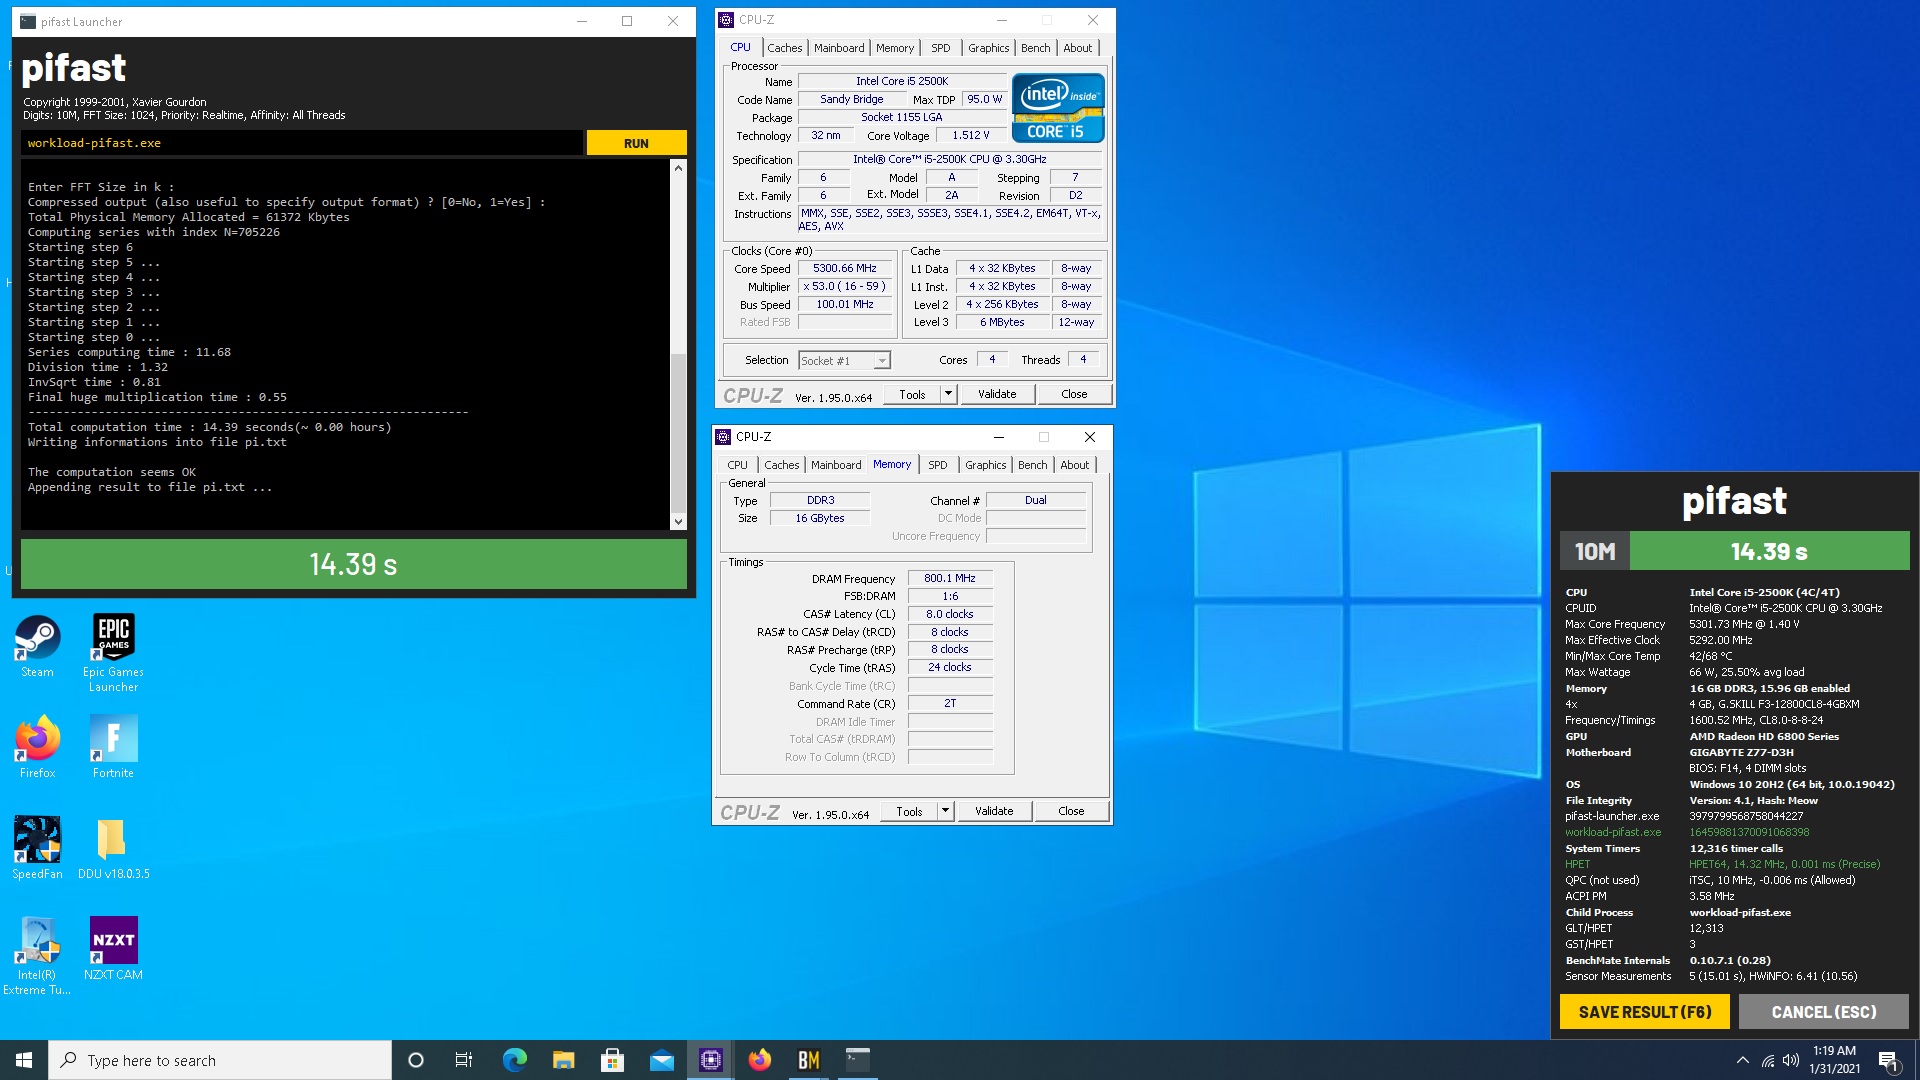This screenshot has width=1920, height=1080.
Task: Click the DRAM Frequency value 800.1 MHz
Action: click(x=950, y=578)
